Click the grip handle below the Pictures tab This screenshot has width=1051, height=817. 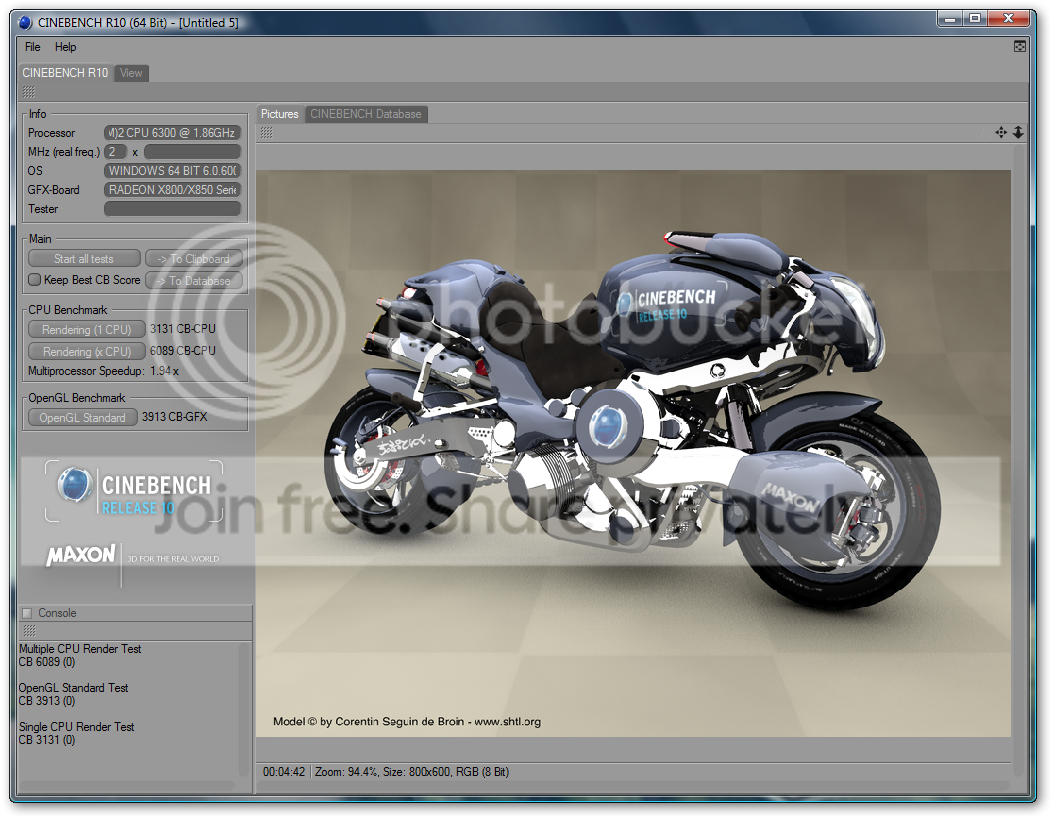[266, 133]
